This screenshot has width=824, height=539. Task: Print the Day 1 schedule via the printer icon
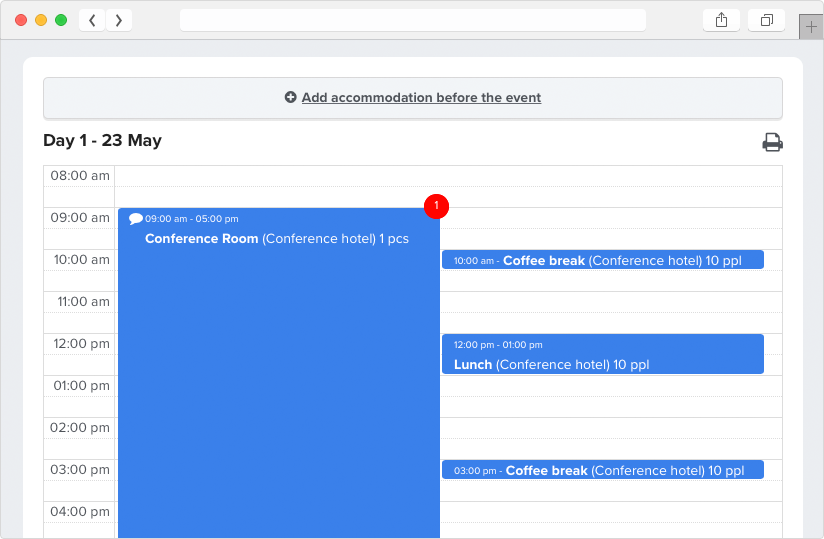tap(772, 142)
